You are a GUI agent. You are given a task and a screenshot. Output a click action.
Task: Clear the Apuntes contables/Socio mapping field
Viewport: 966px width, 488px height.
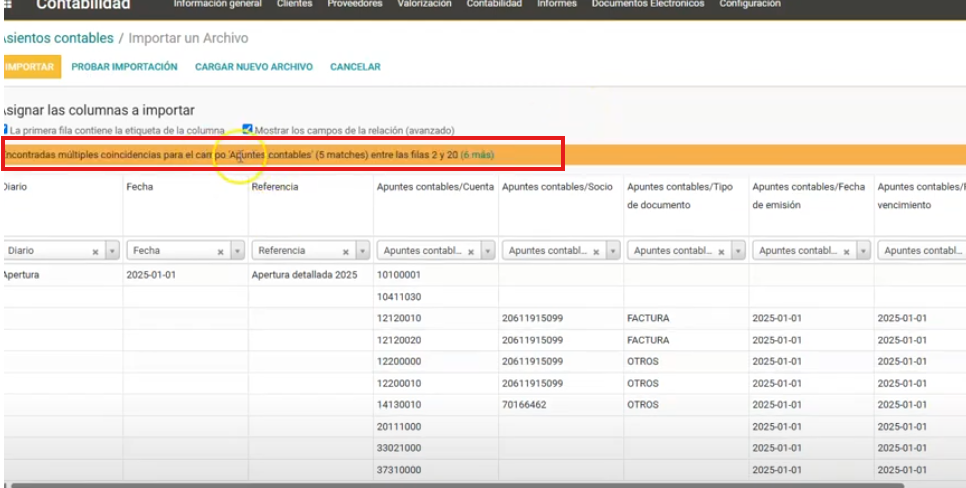[x=595, y=252]
